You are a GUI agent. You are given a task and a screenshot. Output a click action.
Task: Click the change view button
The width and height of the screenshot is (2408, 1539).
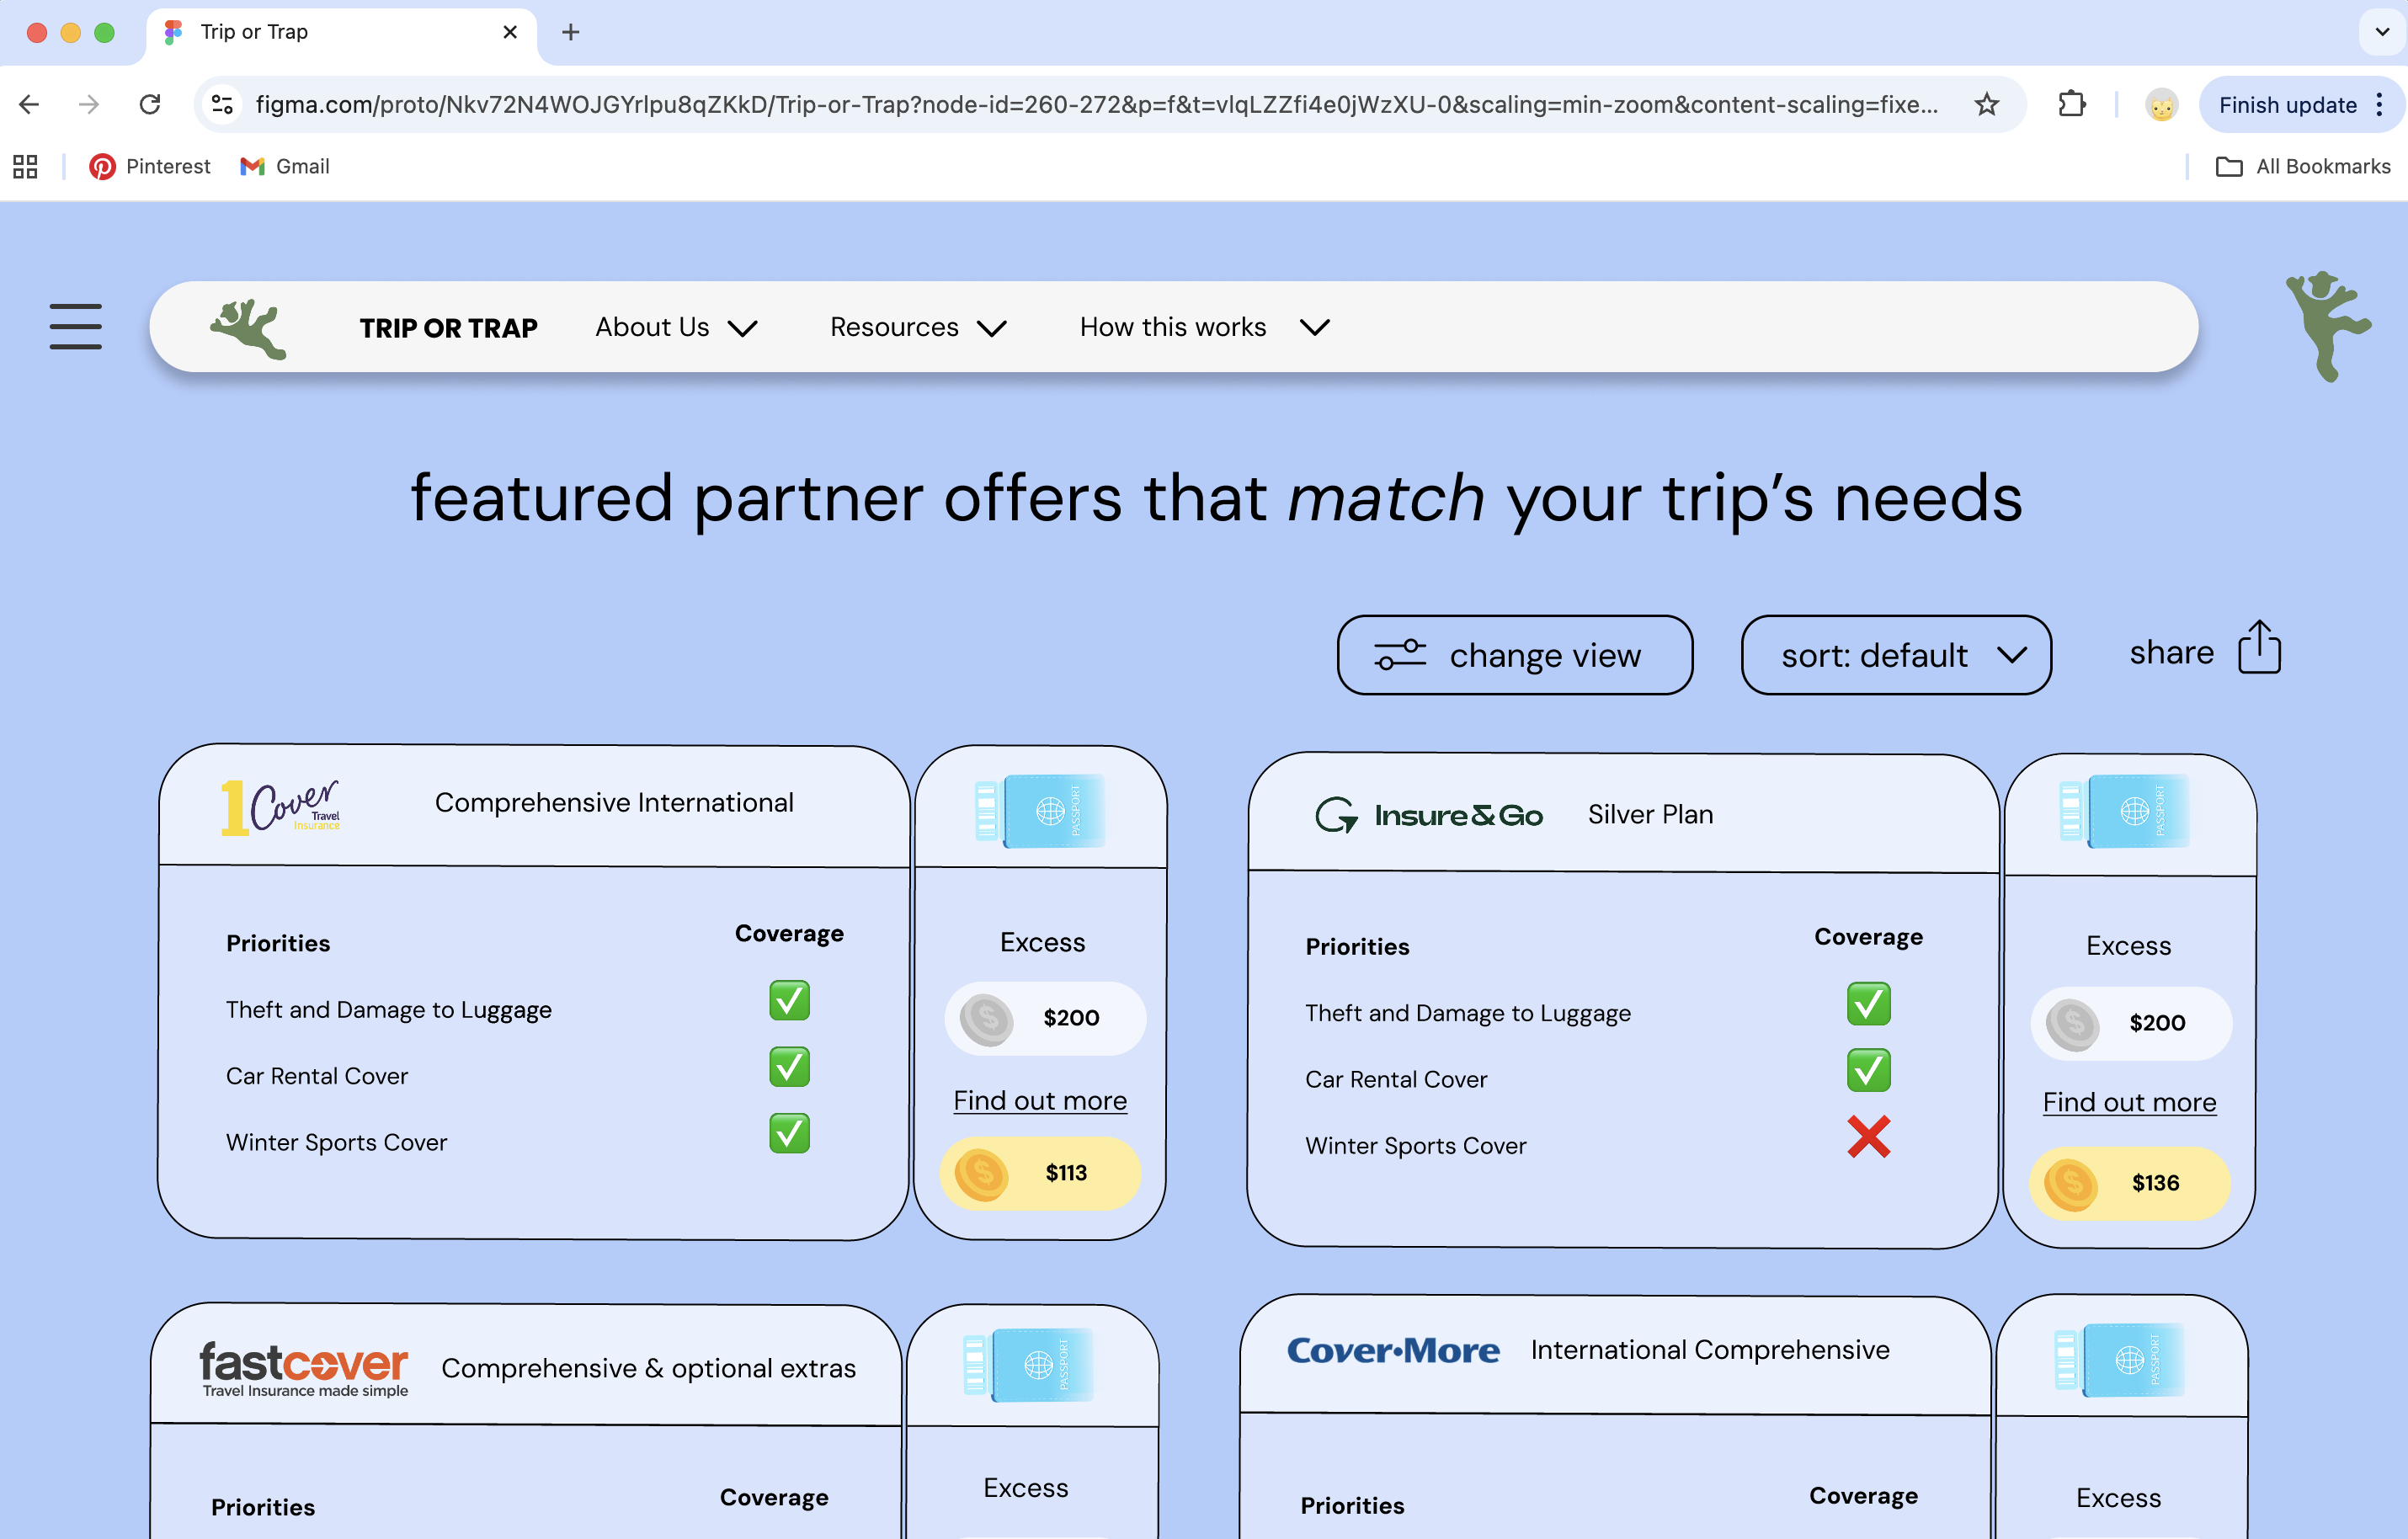pos(1514,655)
